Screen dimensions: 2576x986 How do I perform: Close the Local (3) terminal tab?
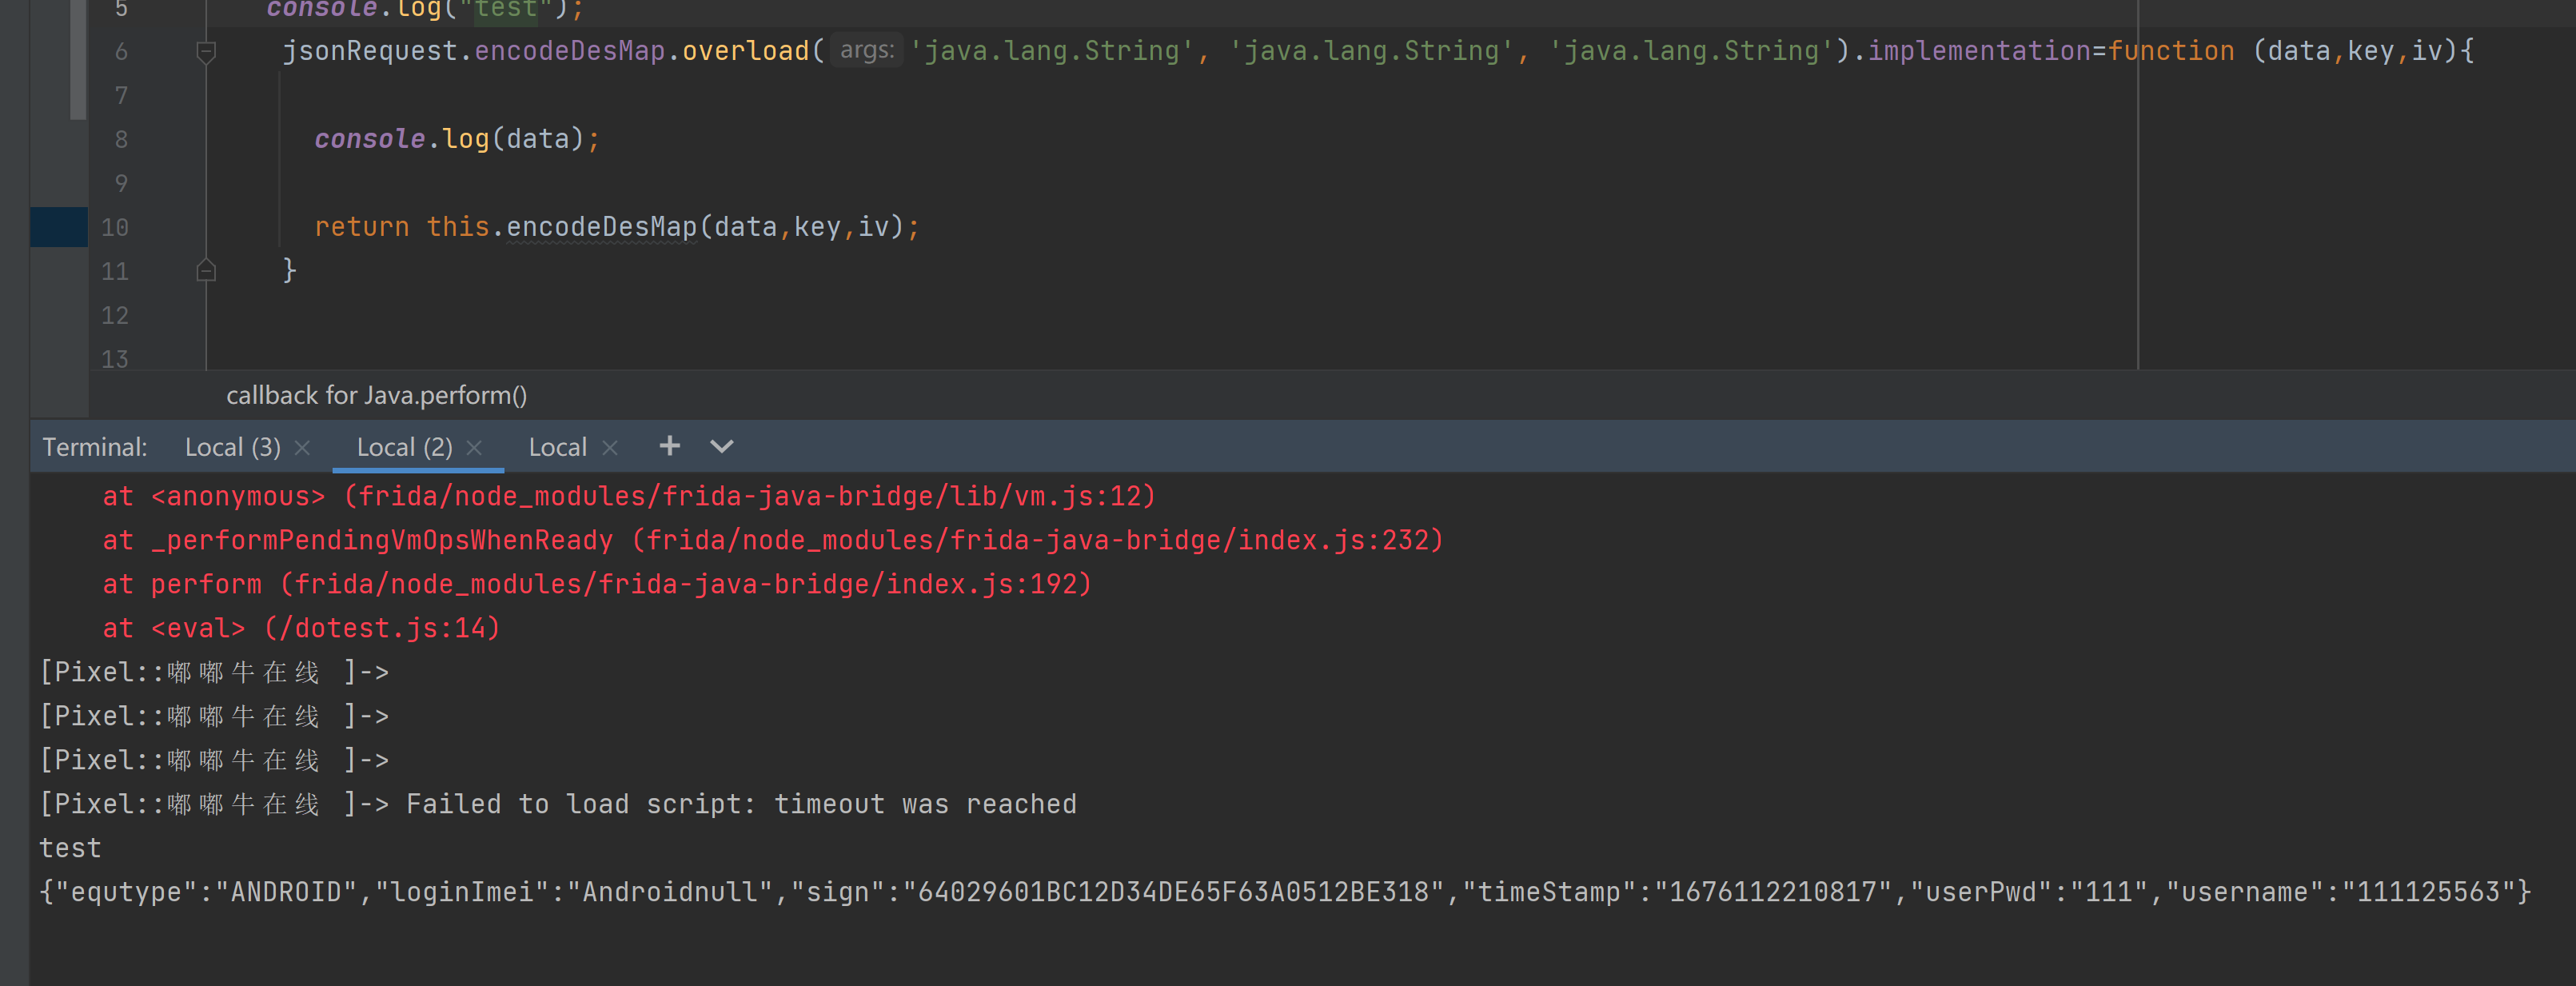tap(302, 448)
